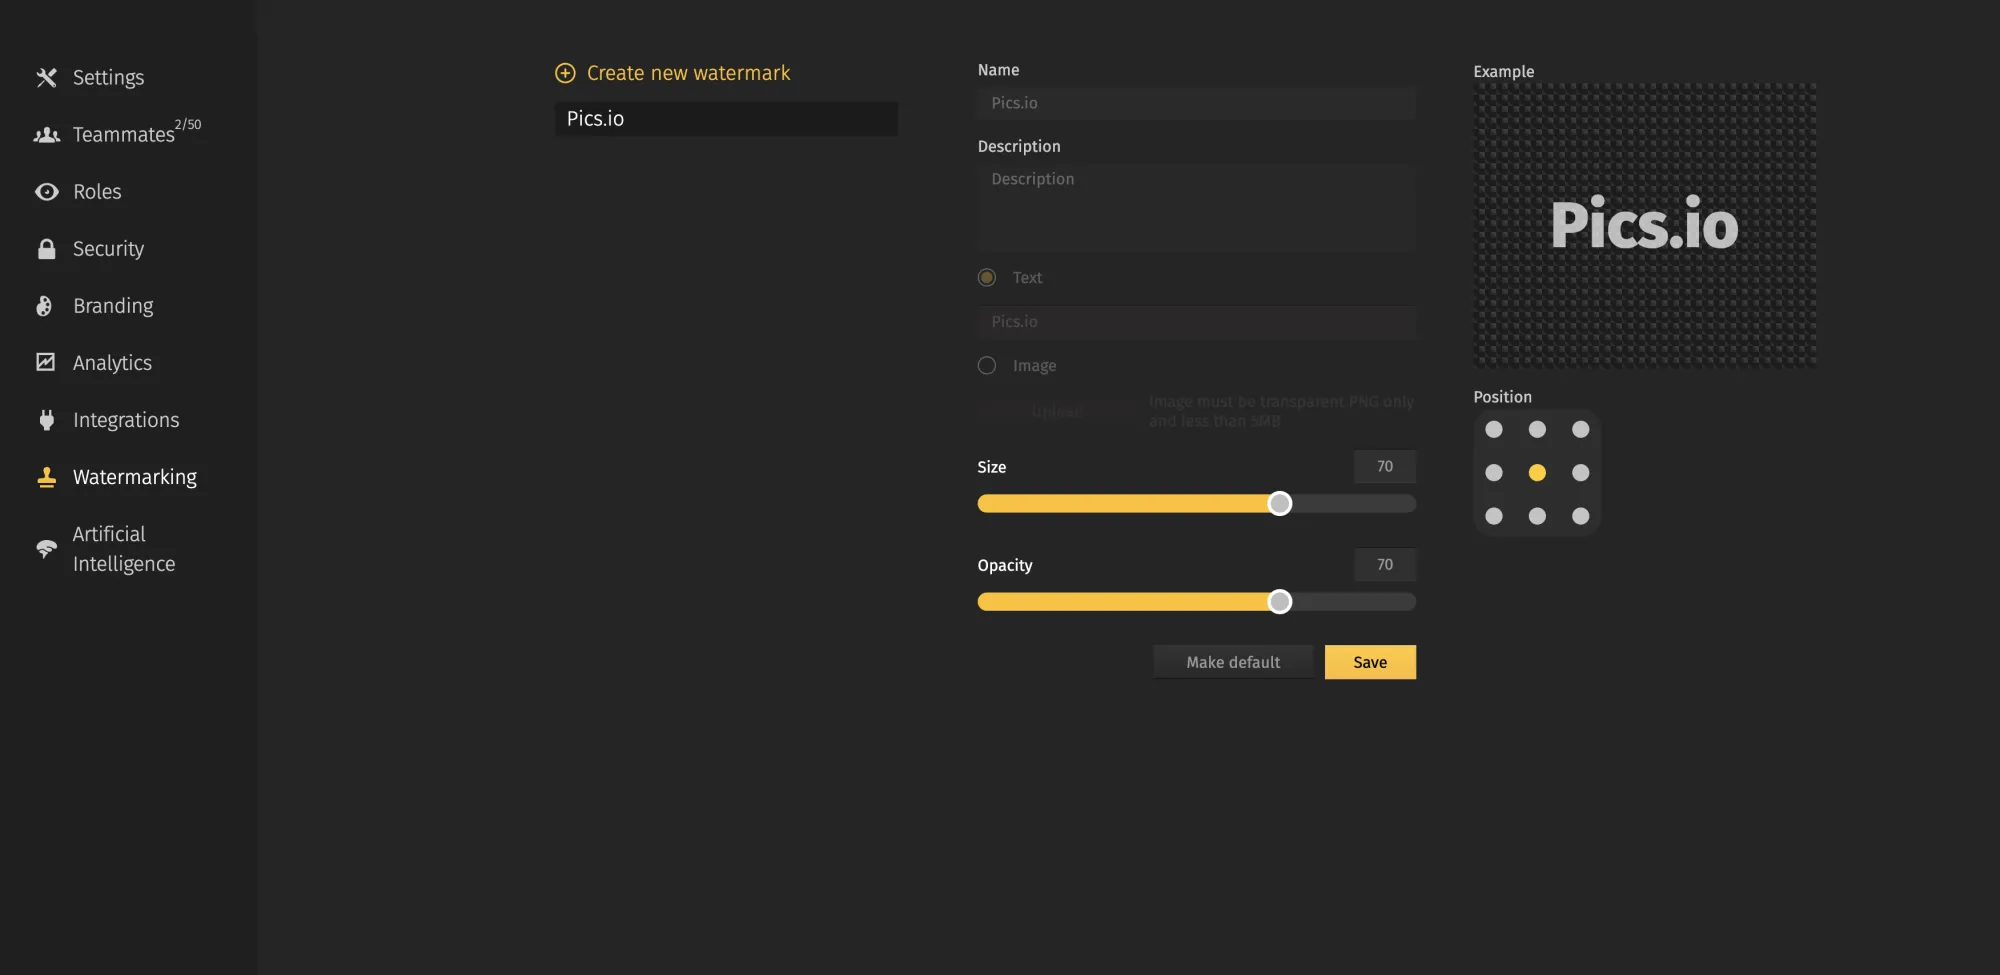Click the Analytics chart icon
2000x975 pixels.
[x=46, y=363]
